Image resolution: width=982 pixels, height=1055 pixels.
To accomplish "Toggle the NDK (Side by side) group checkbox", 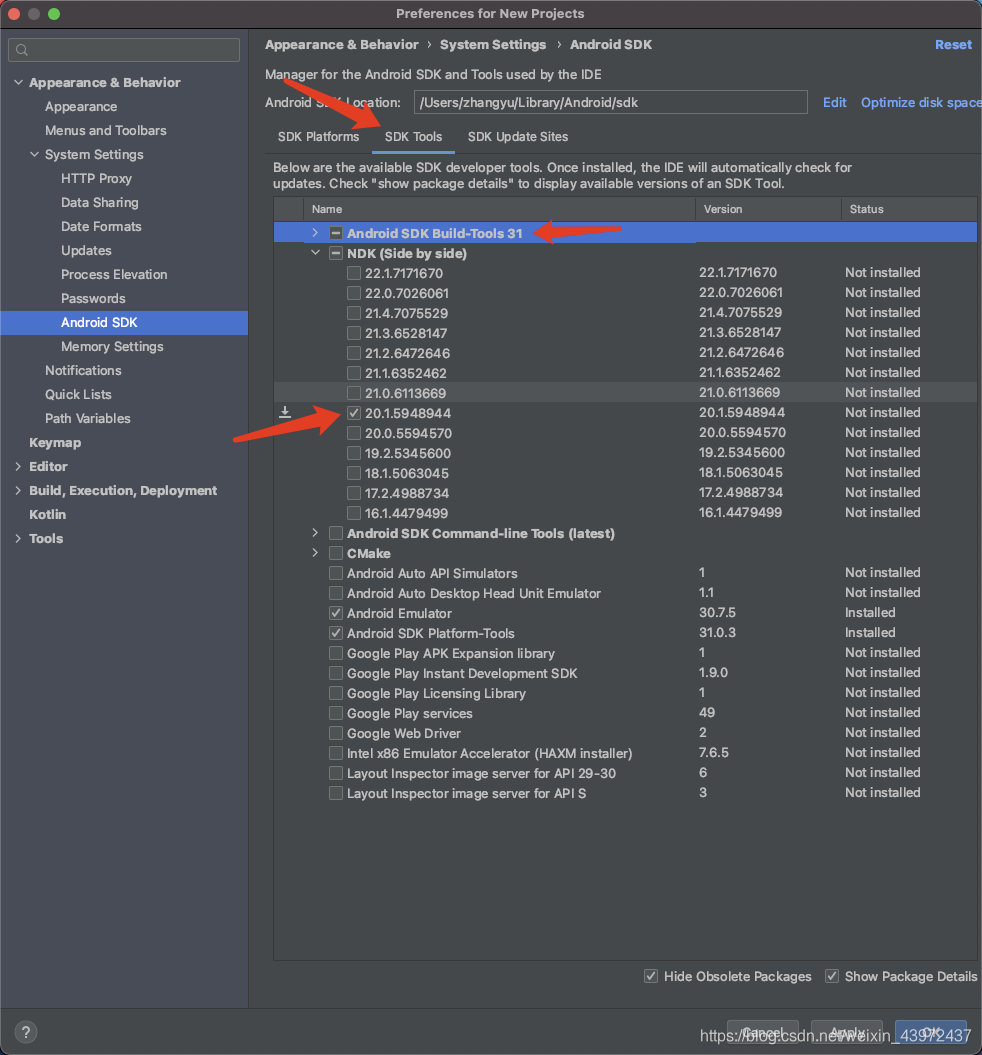I will (336, 254).
